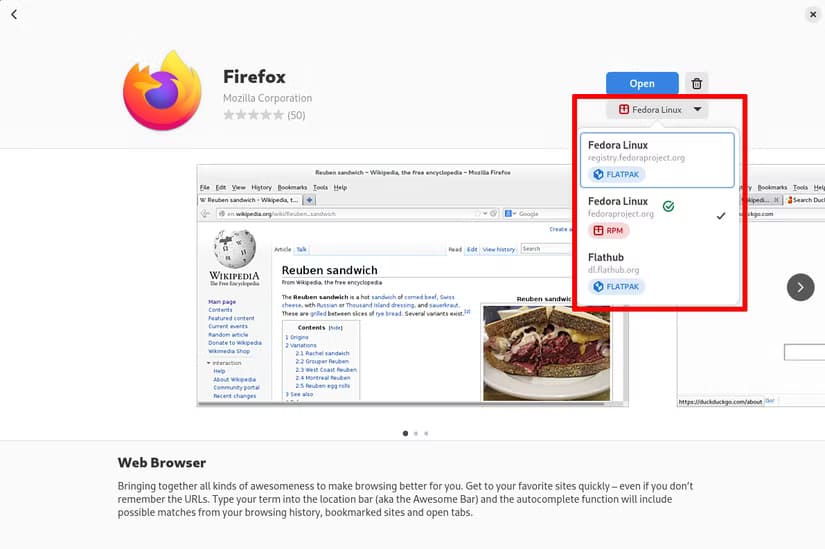Open Firefox with the Open button
The width and height of the screenshot is (825, 549).
(642, 83)
